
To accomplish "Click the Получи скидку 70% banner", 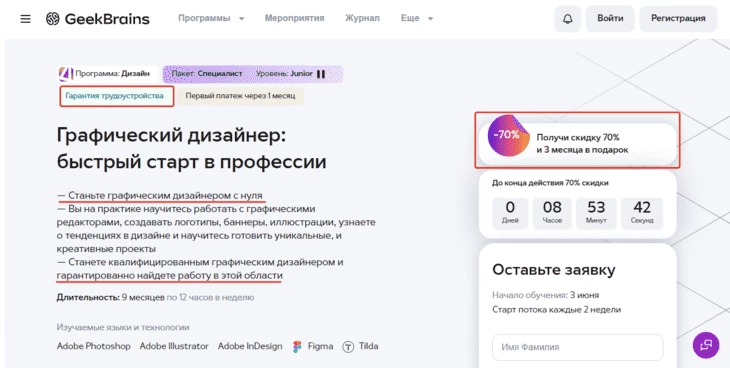I will click(577, 143).
